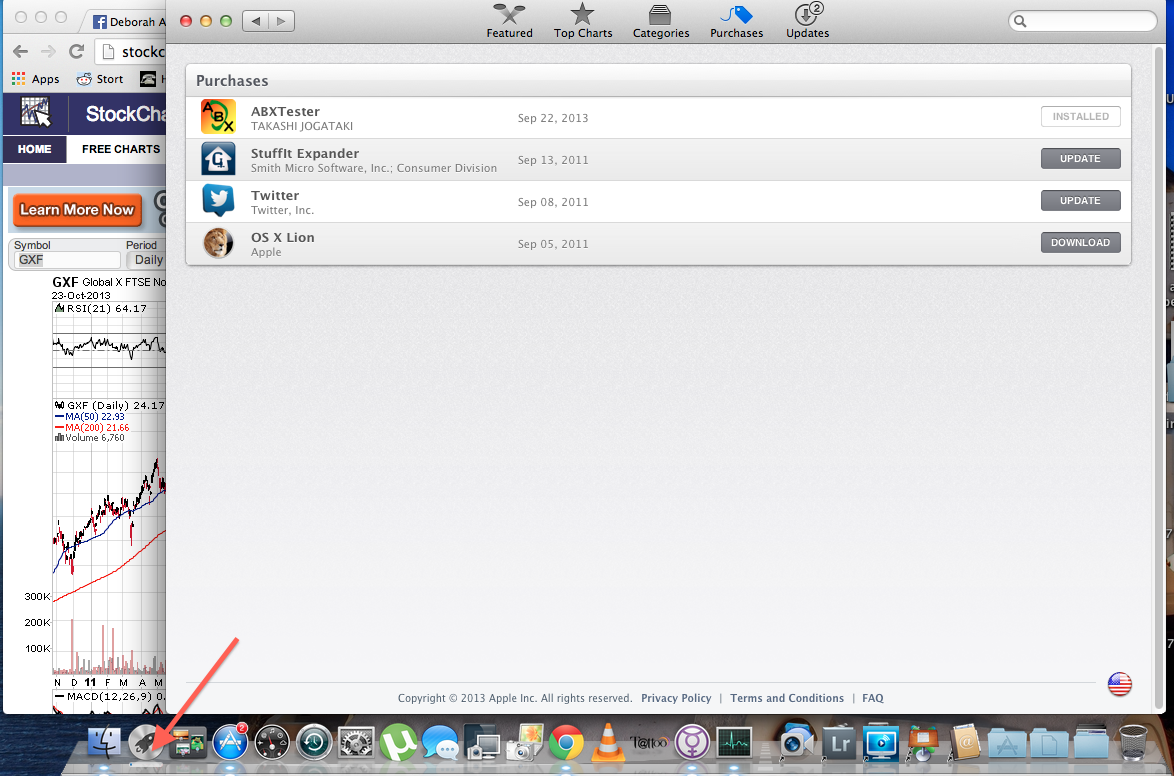Click the Symbol field containing GXF
The height and width of the screenshot is (776, 1174).
(x=67, y=260)
